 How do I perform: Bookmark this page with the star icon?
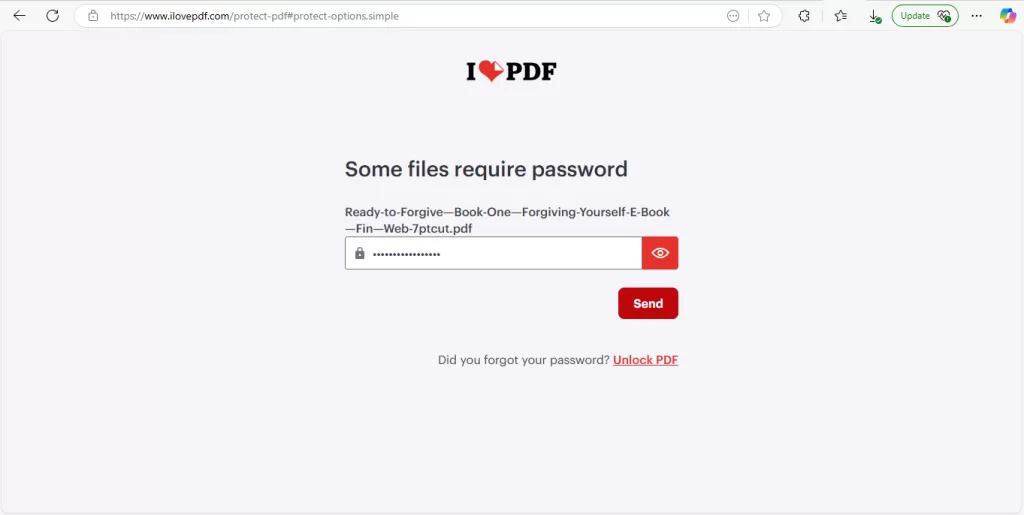pos(764,16)
